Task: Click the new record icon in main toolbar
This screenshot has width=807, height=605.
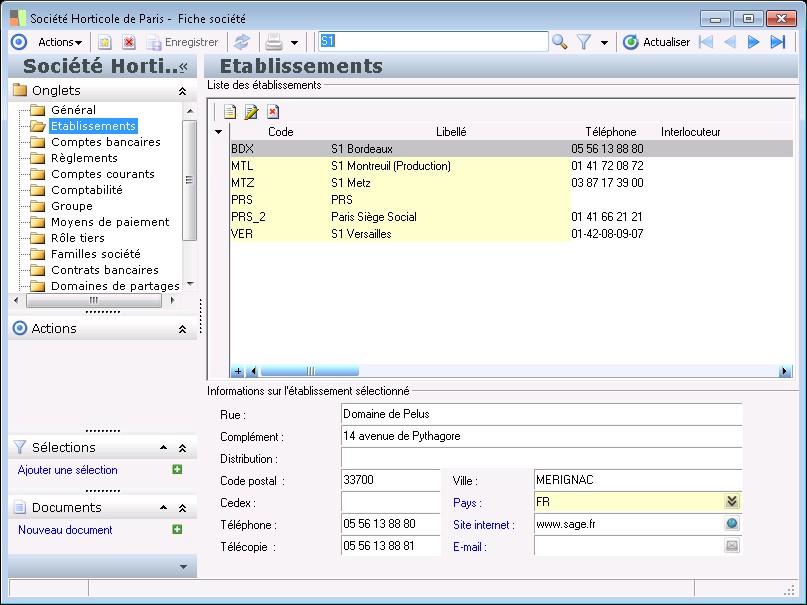Action: coord(104,42)
